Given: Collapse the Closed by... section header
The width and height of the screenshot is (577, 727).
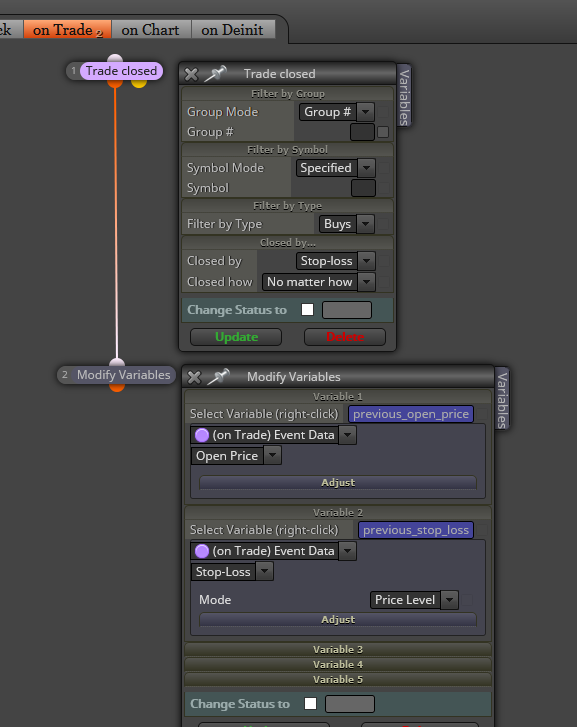Looking at the screenshot, I should click(288, 243).
